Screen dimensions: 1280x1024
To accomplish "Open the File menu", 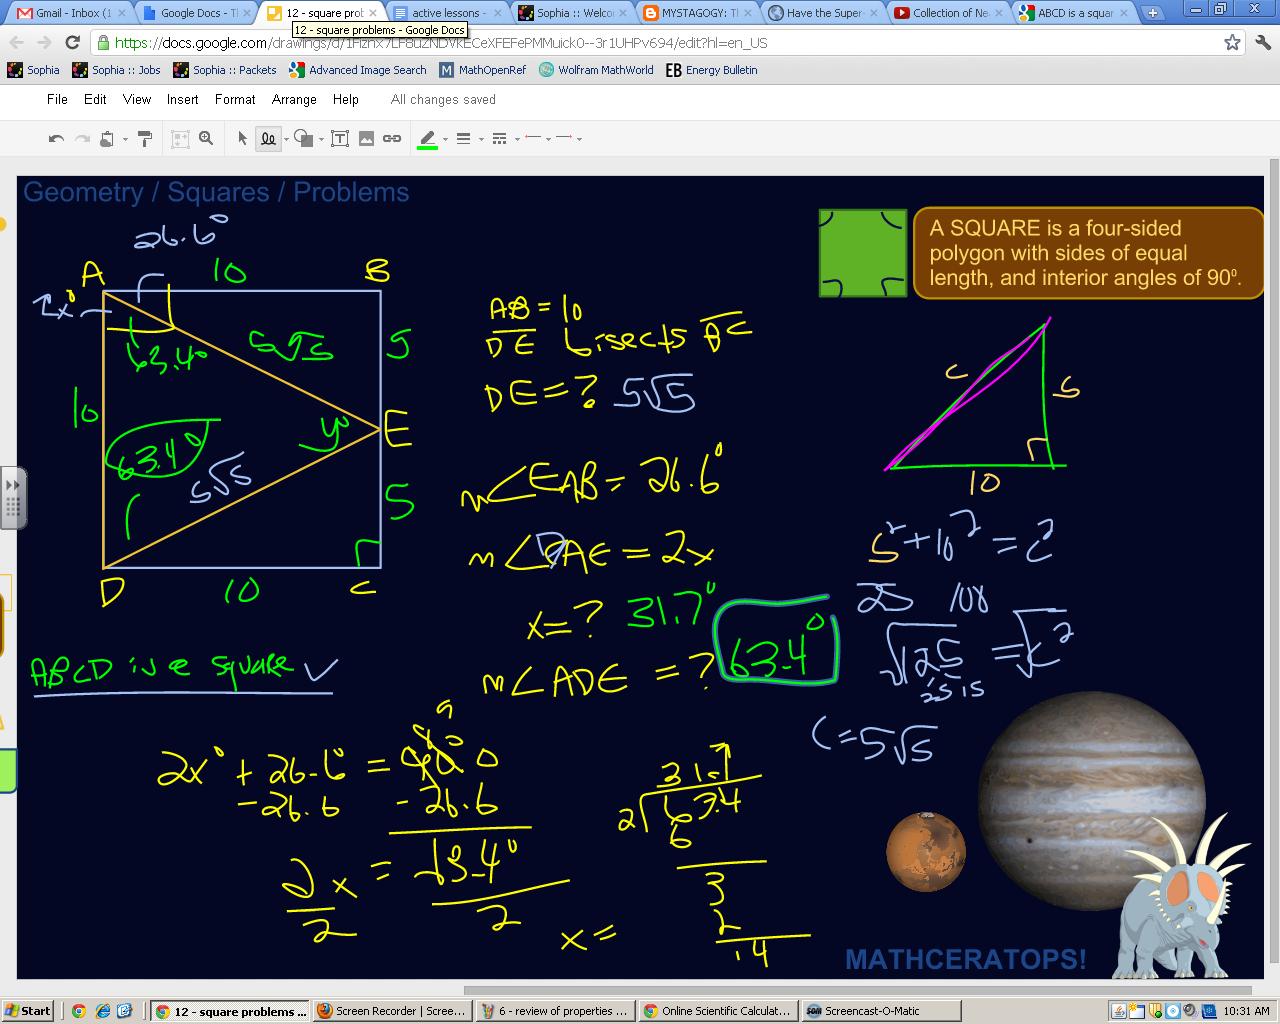I will pyautogui.click(x=57, y=99).
